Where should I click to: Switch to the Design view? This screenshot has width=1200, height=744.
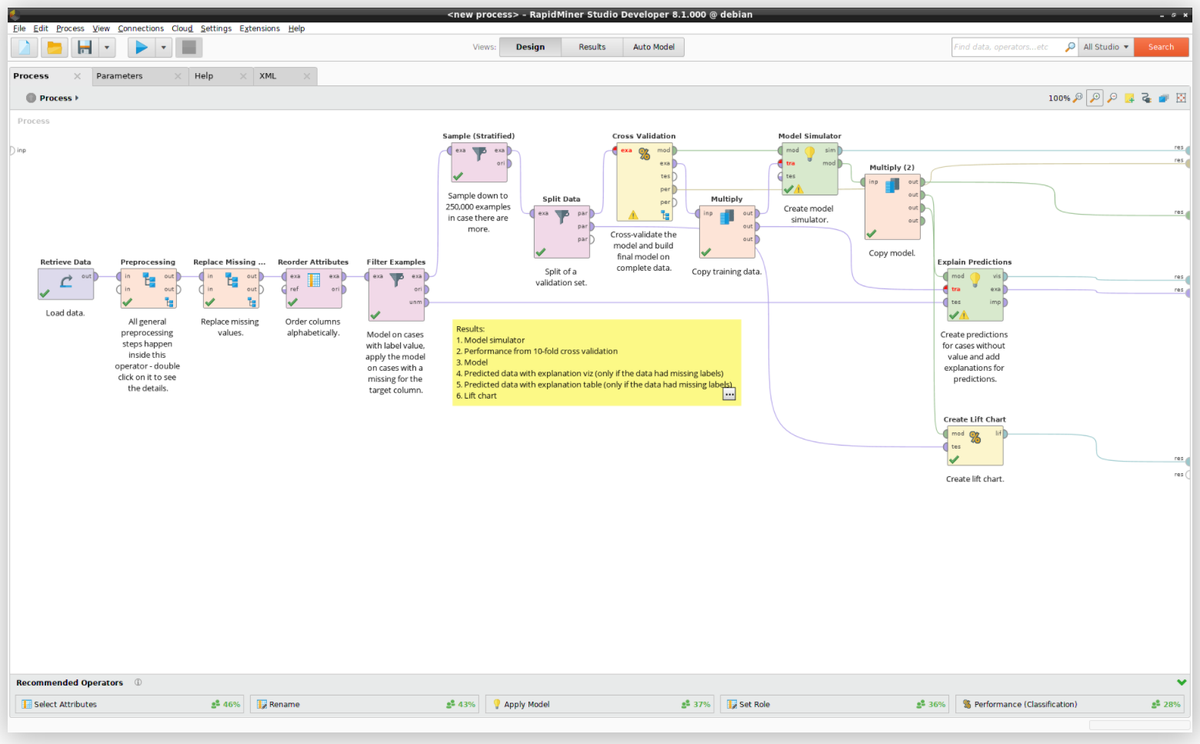[x=530, y=47]
